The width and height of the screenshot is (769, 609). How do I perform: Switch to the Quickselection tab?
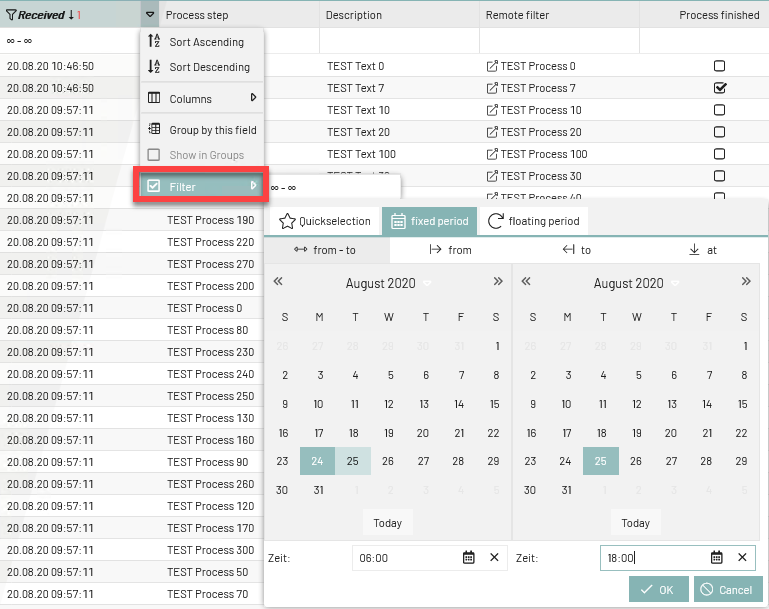[x=325, y=221]
